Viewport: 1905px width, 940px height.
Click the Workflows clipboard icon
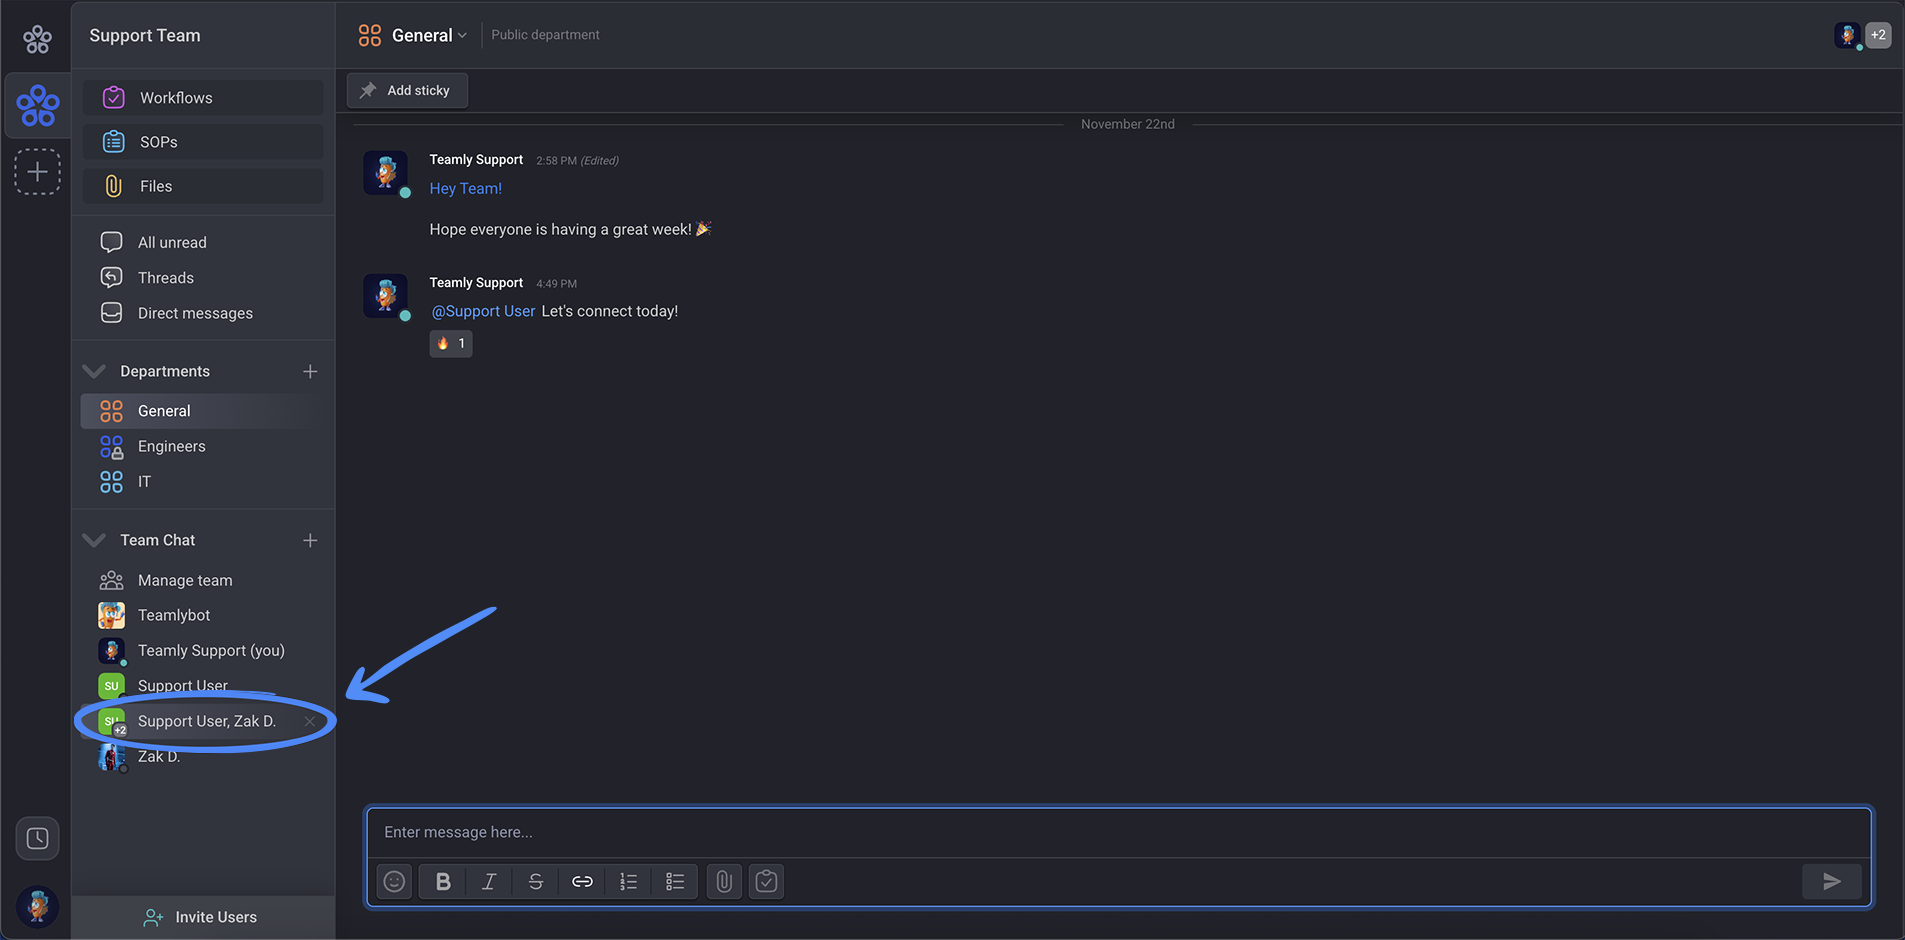click(x=114, y=97)
